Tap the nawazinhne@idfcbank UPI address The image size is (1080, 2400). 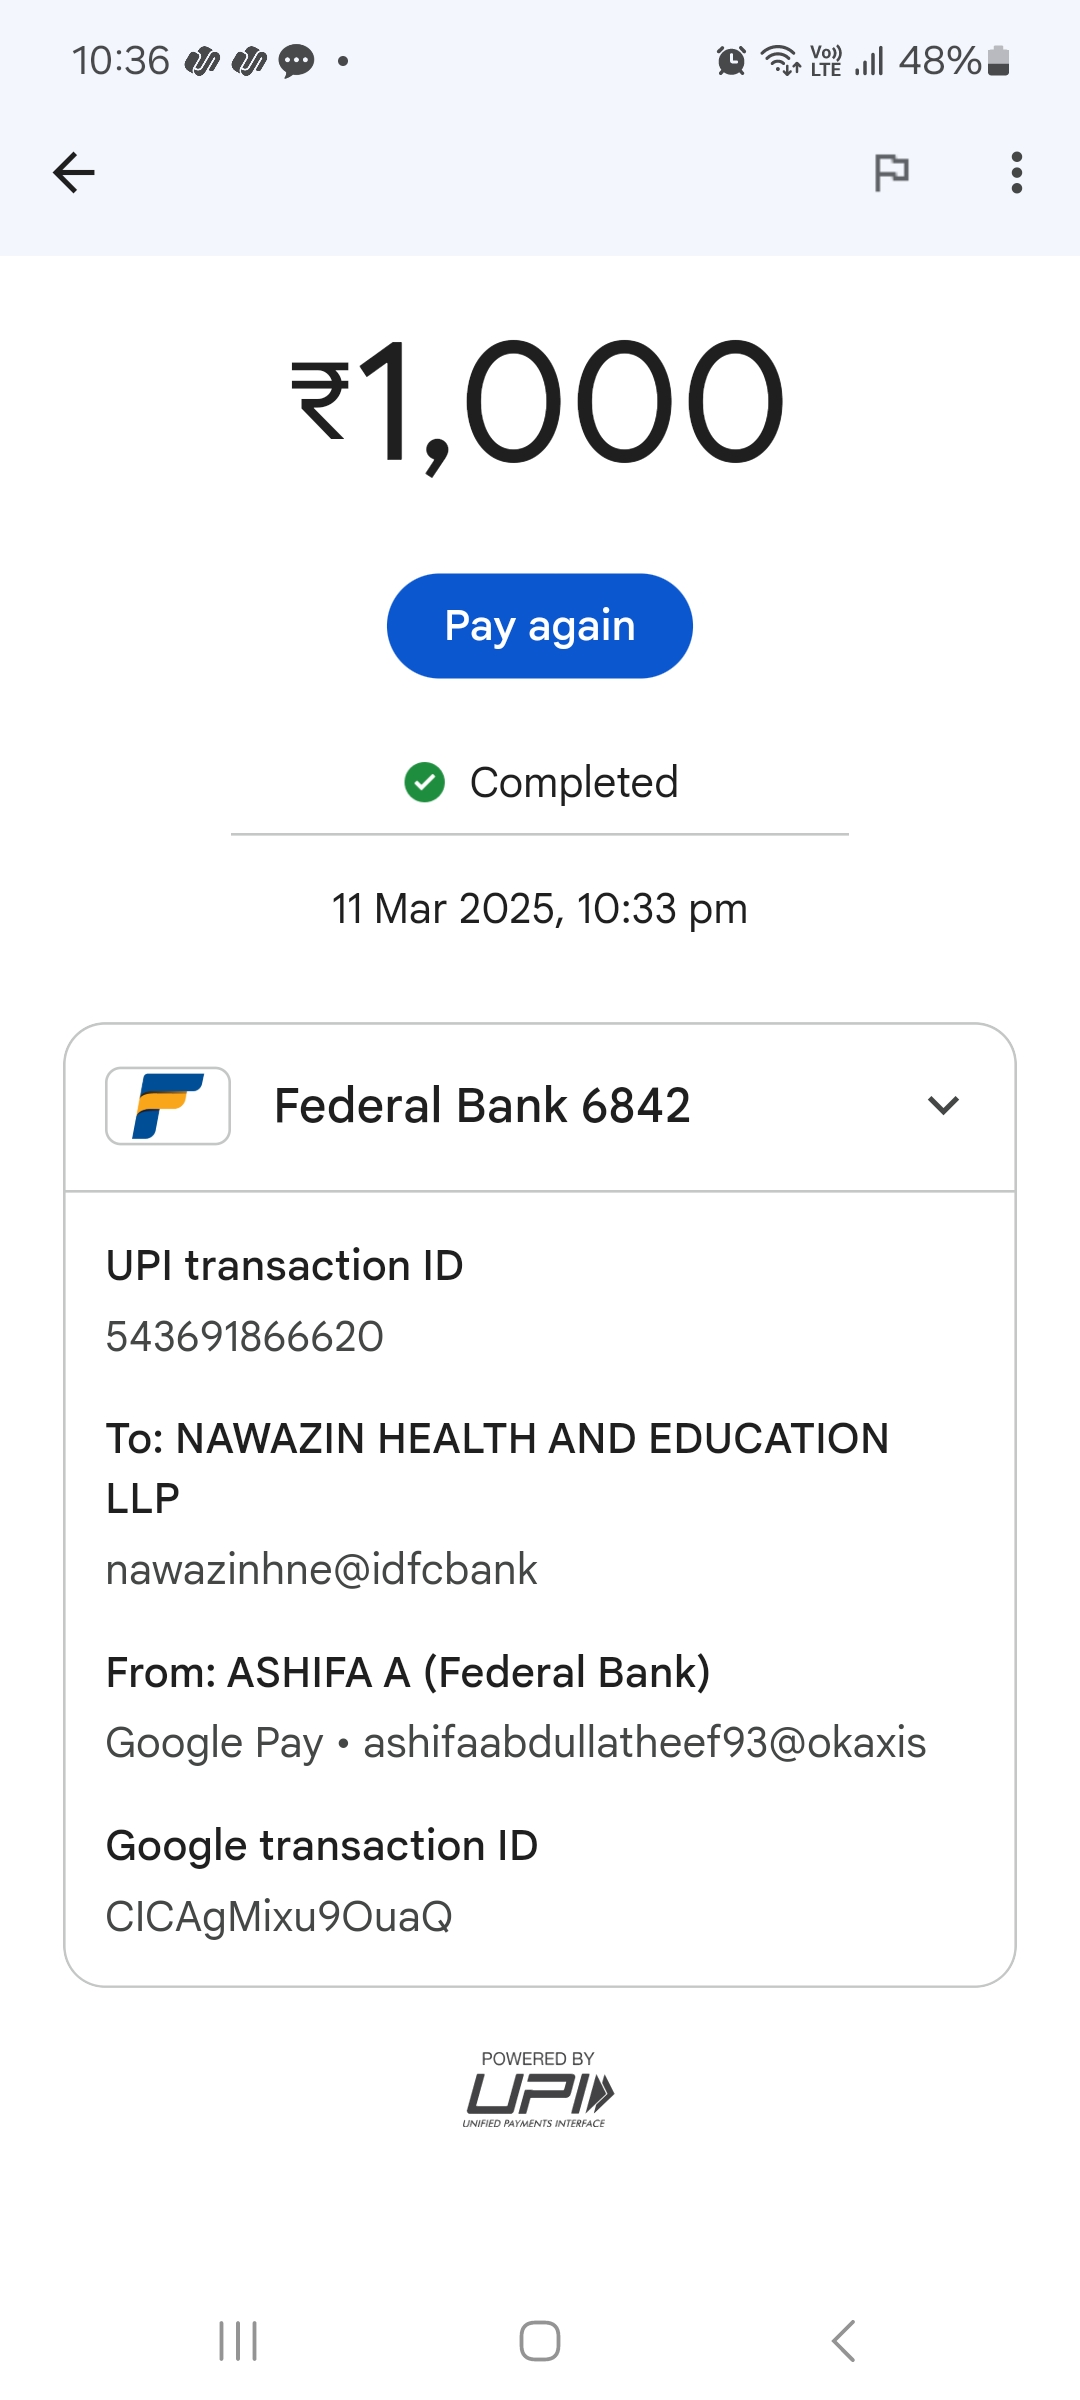[x=322, y=1570]
